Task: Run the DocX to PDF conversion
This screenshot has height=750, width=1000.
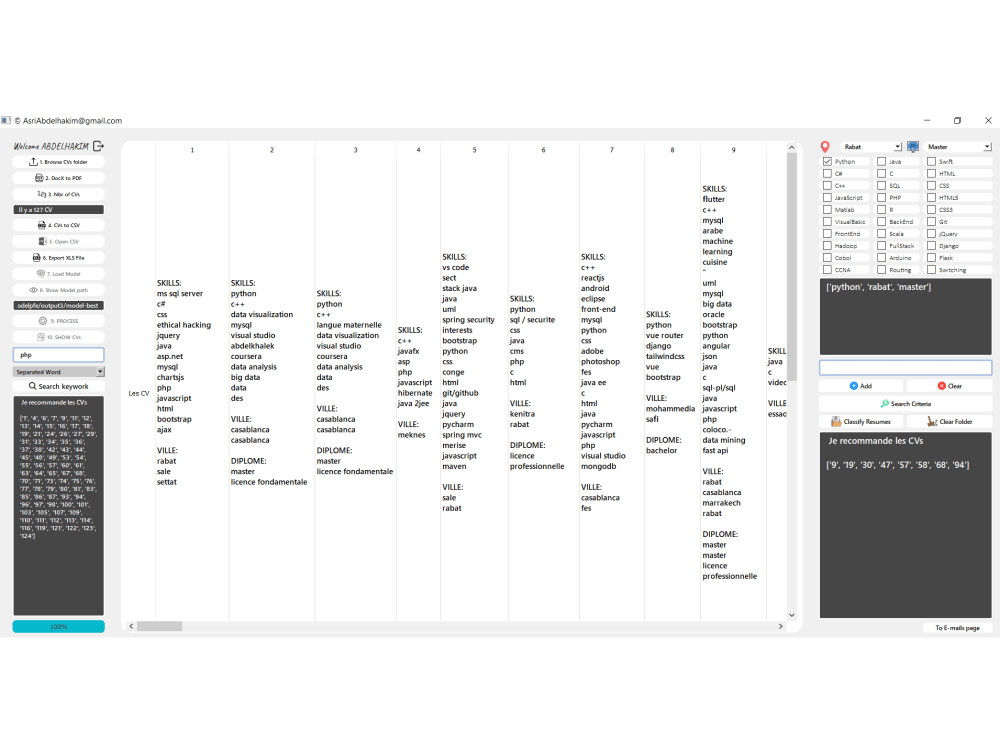Action: [x=58, y=178]
